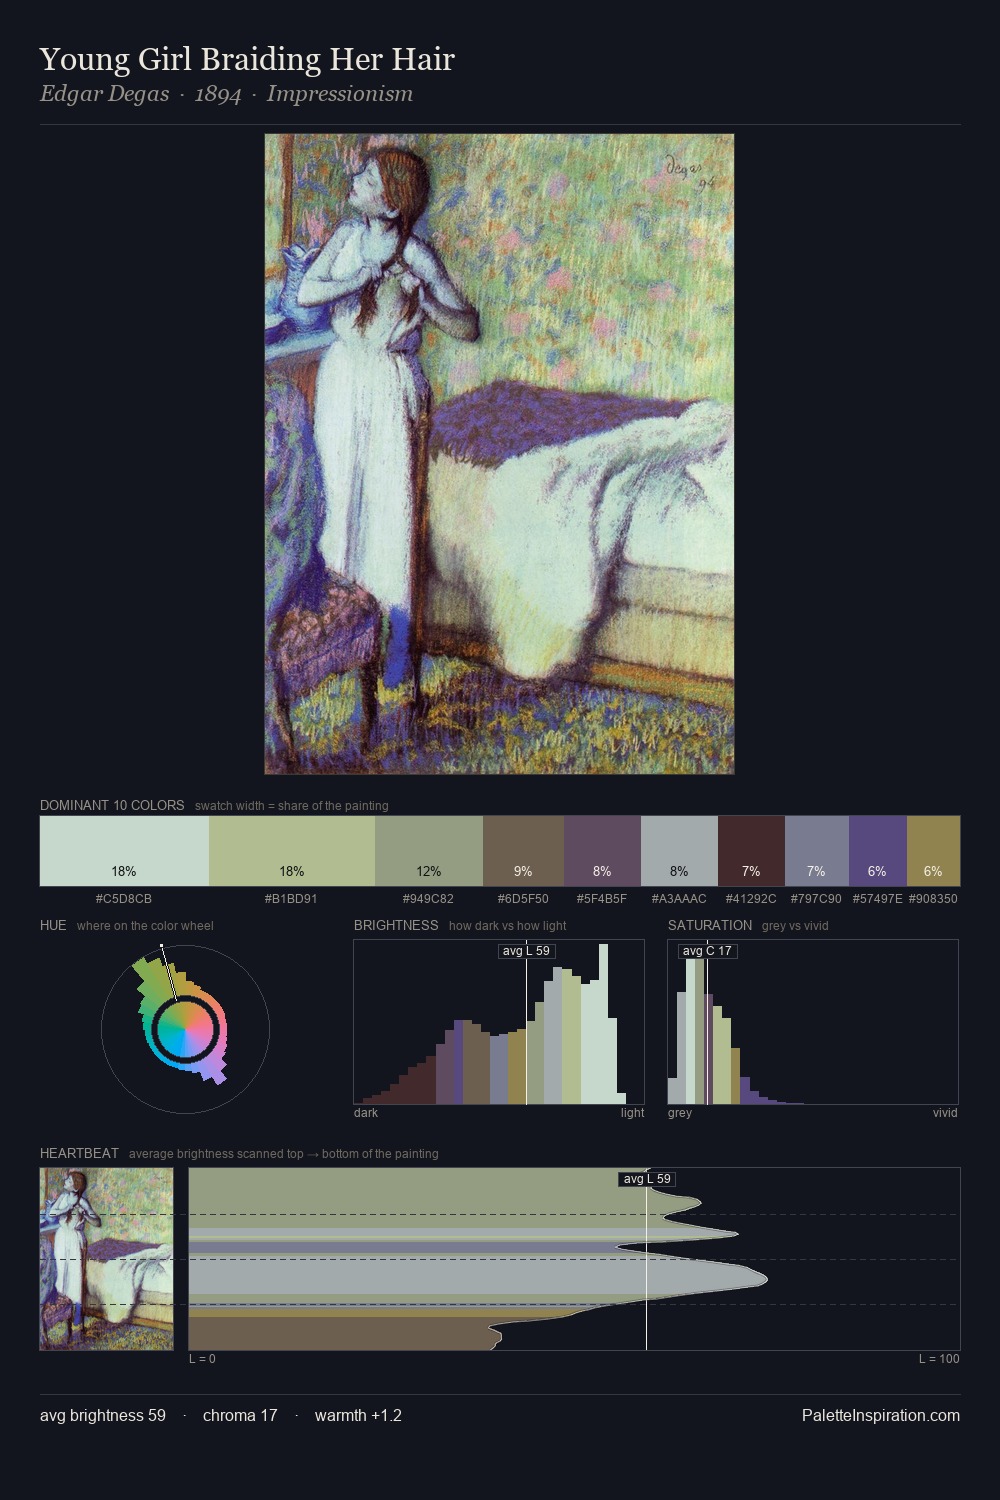The image size is (1000, 1500).
Task: Choose the #908350 olive swatch
Action: coord(933,851)
